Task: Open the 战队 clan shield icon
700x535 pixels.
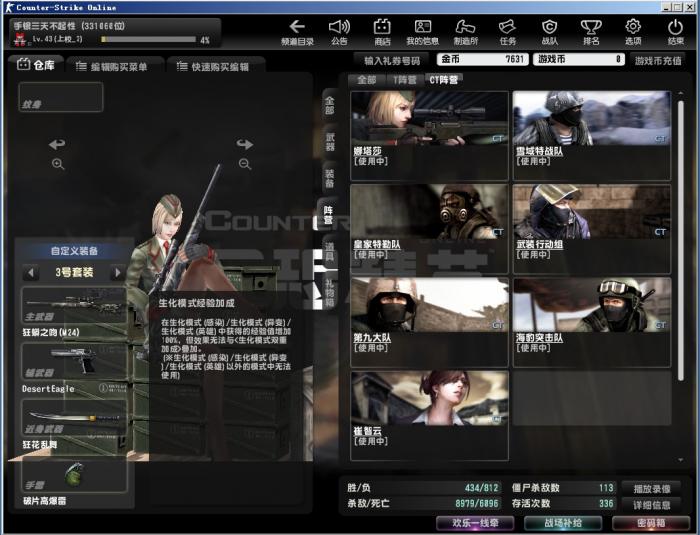Action: [550, 32]
